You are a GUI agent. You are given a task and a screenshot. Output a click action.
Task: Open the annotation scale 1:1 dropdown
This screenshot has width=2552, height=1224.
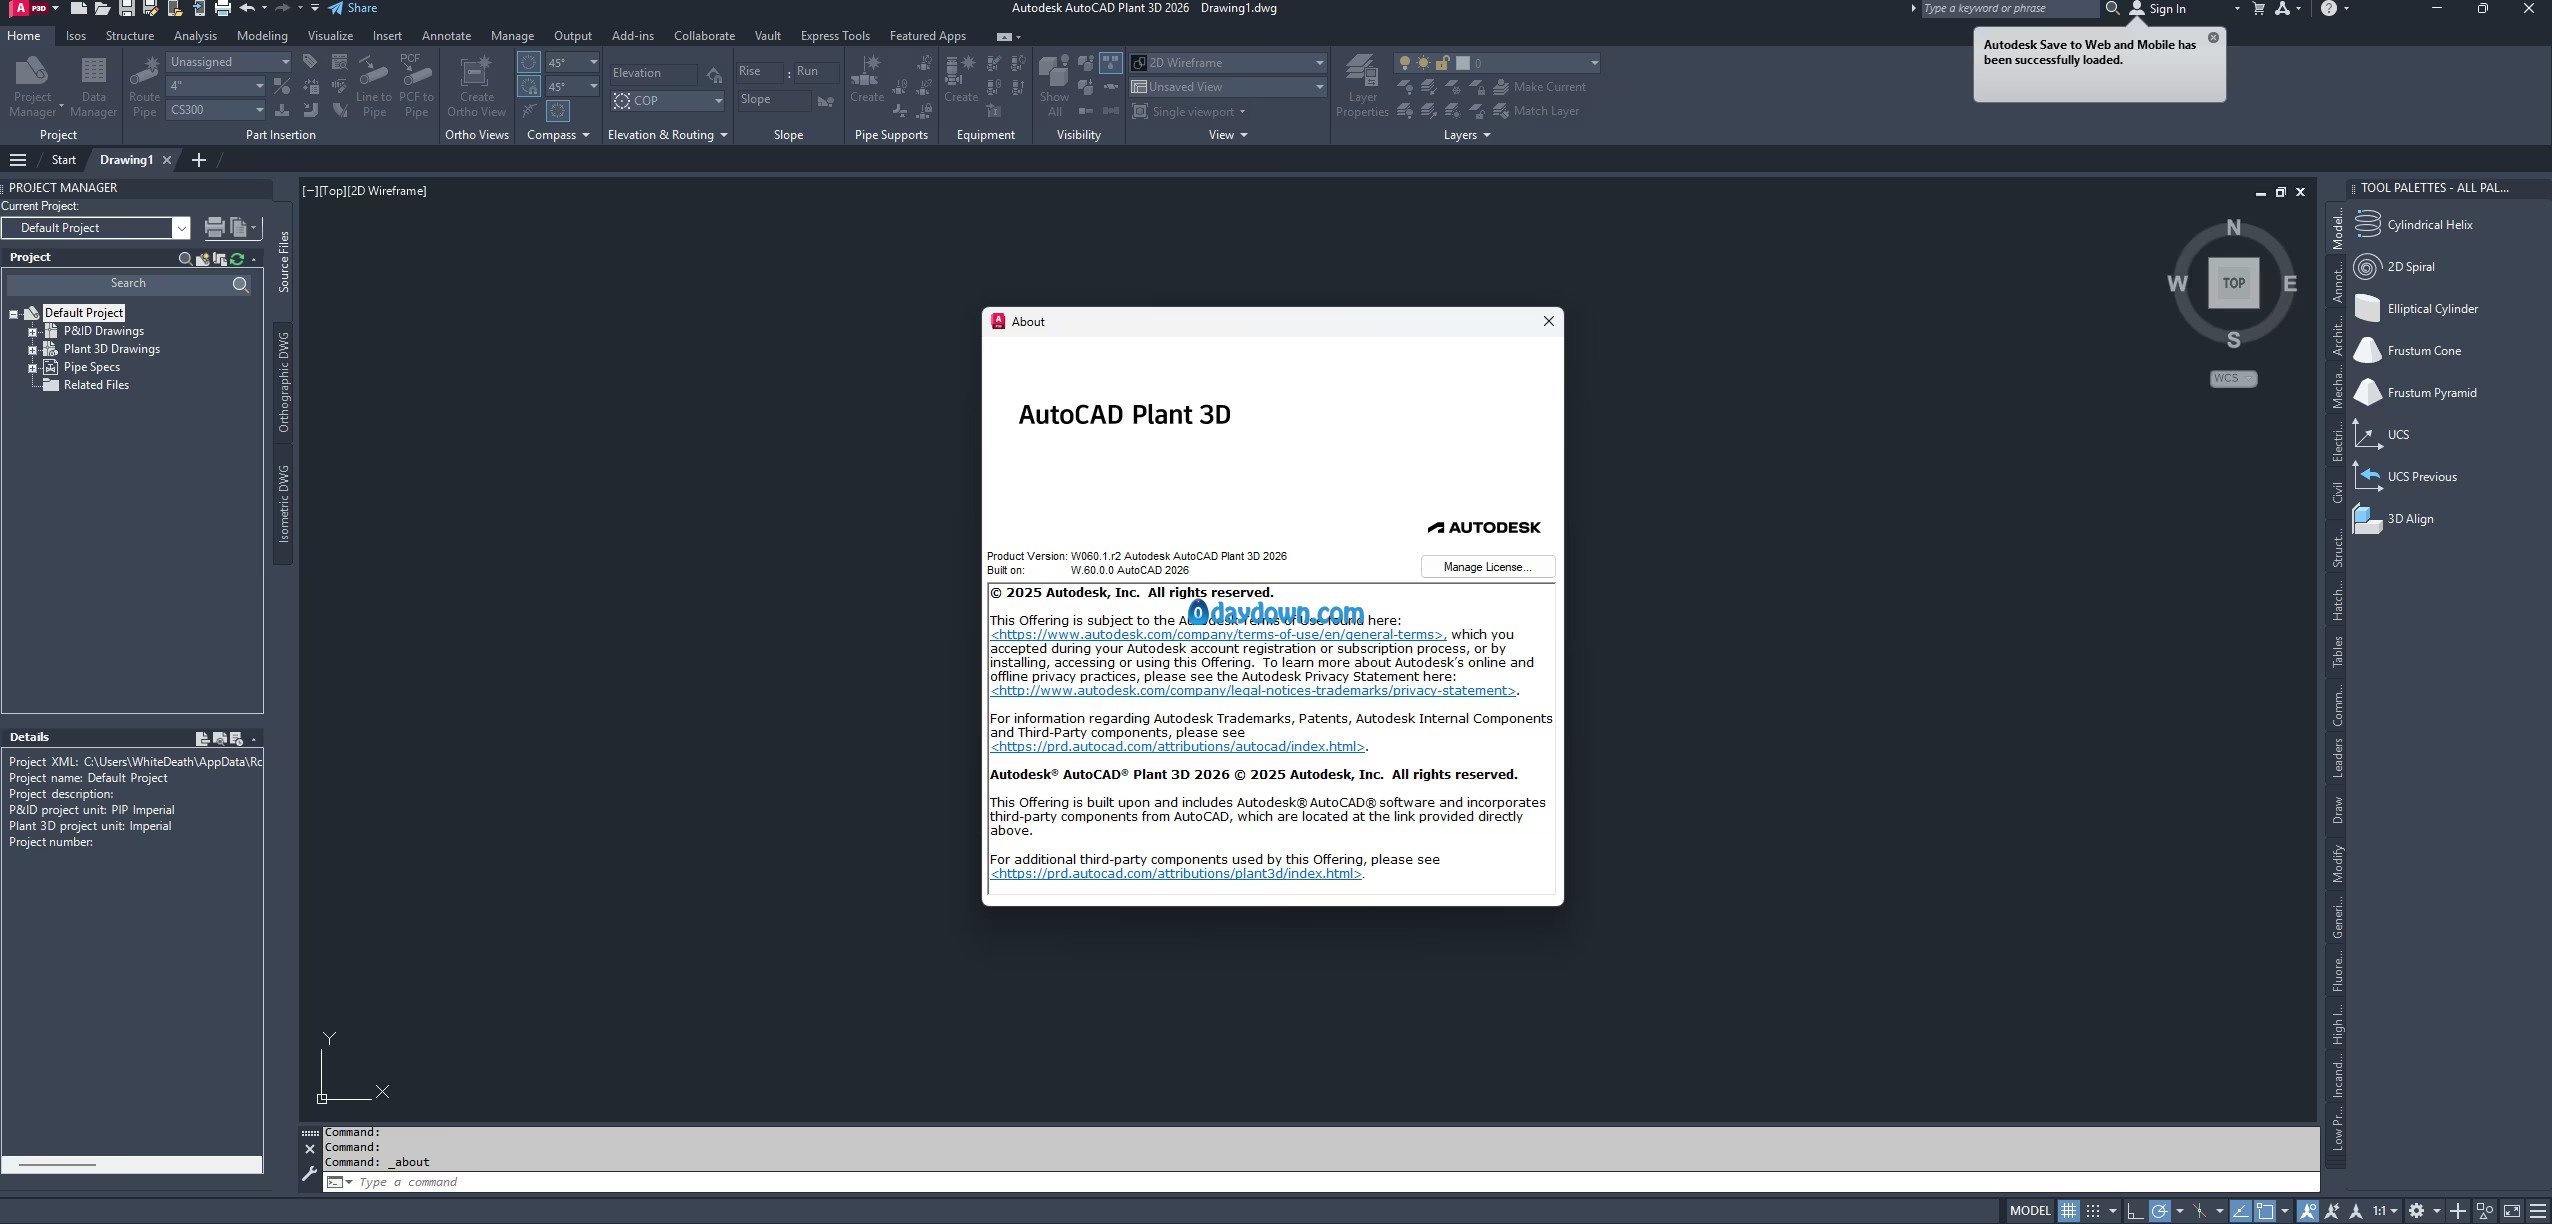[x=2385, y=1211]
